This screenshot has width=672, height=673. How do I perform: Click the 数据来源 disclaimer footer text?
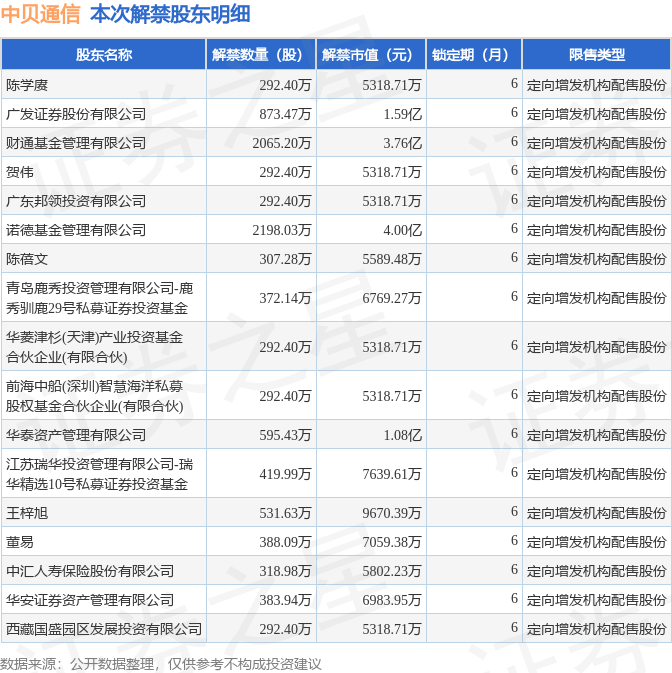(x=160, y=664)
